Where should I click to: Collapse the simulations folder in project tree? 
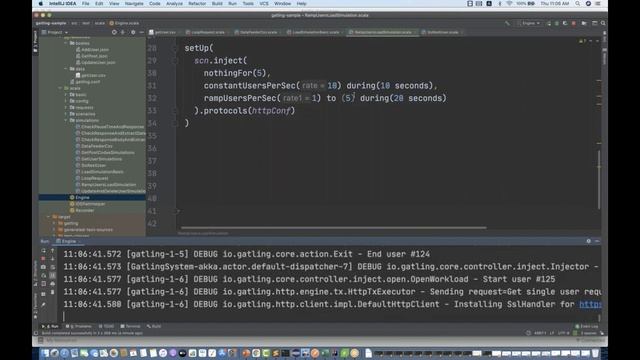click(66, 120)
